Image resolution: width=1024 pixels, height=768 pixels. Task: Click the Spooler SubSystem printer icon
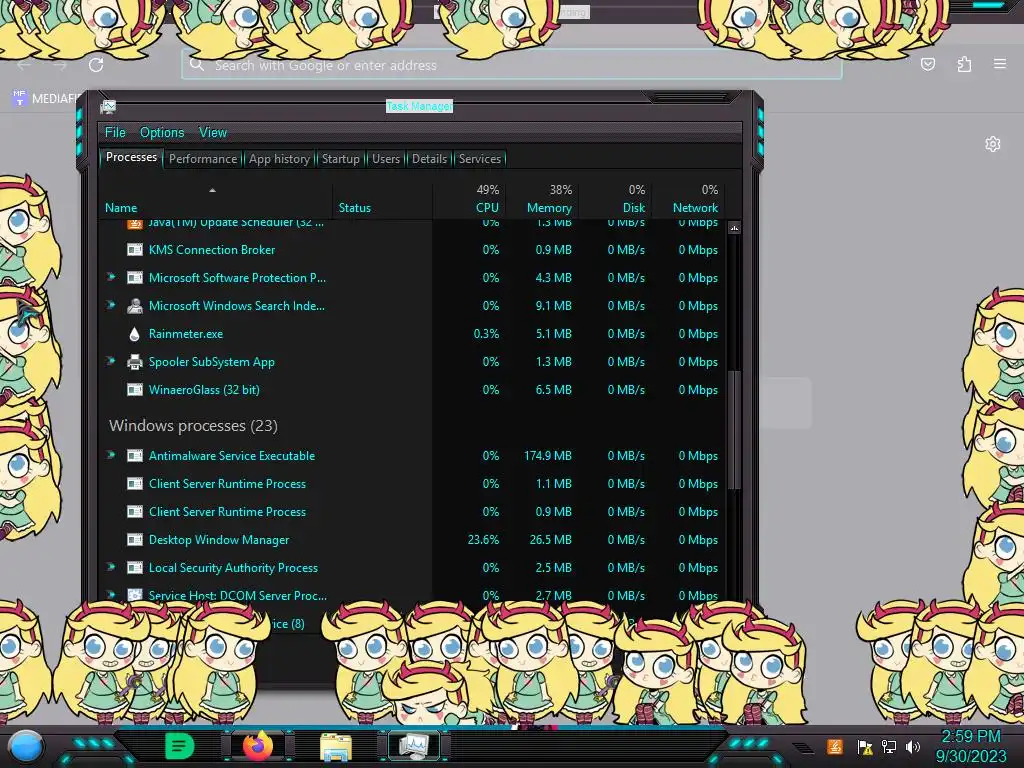(x=135, y=362)
